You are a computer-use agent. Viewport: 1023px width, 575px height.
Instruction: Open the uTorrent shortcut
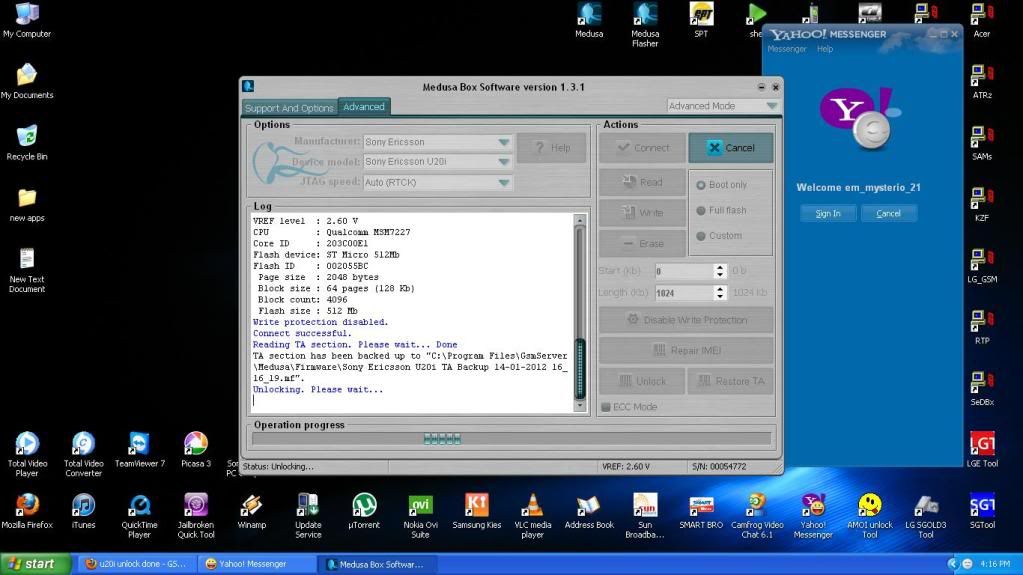tap(364, 511)
